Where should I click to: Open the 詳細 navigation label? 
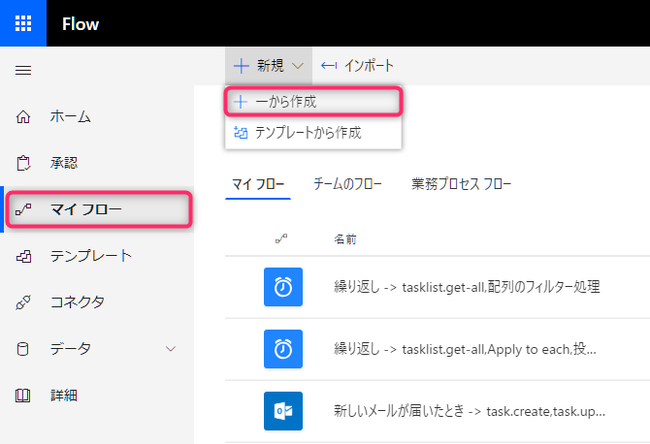point(64,395)
